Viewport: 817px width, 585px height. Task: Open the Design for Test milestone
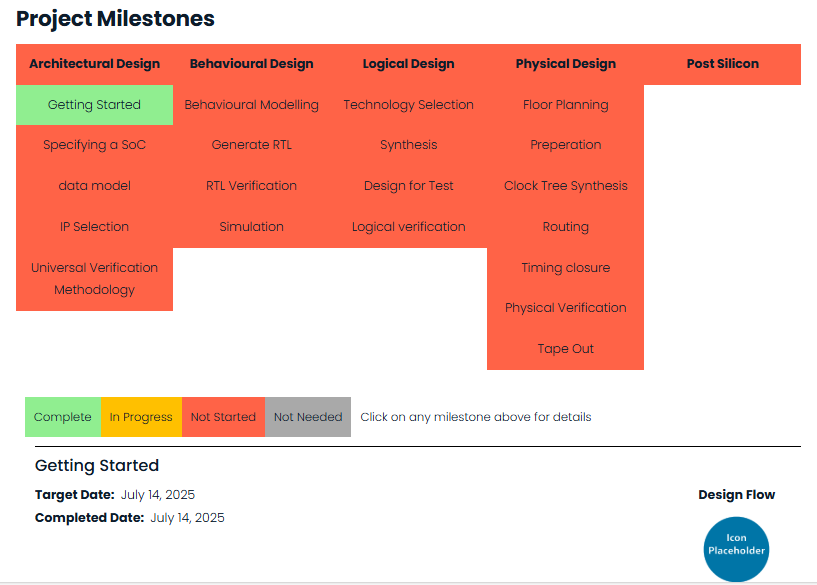[x=408, y=185]
